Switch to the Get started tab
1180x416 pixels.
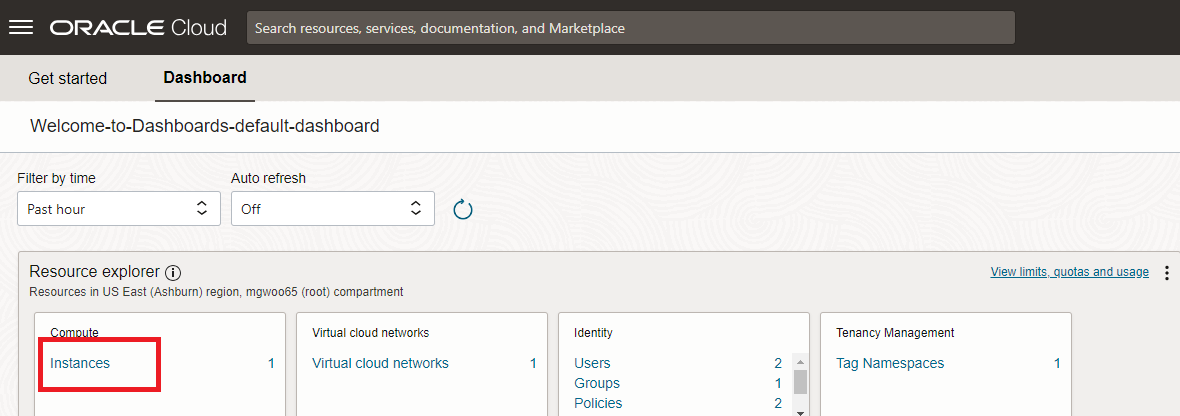tap(67, 78)
